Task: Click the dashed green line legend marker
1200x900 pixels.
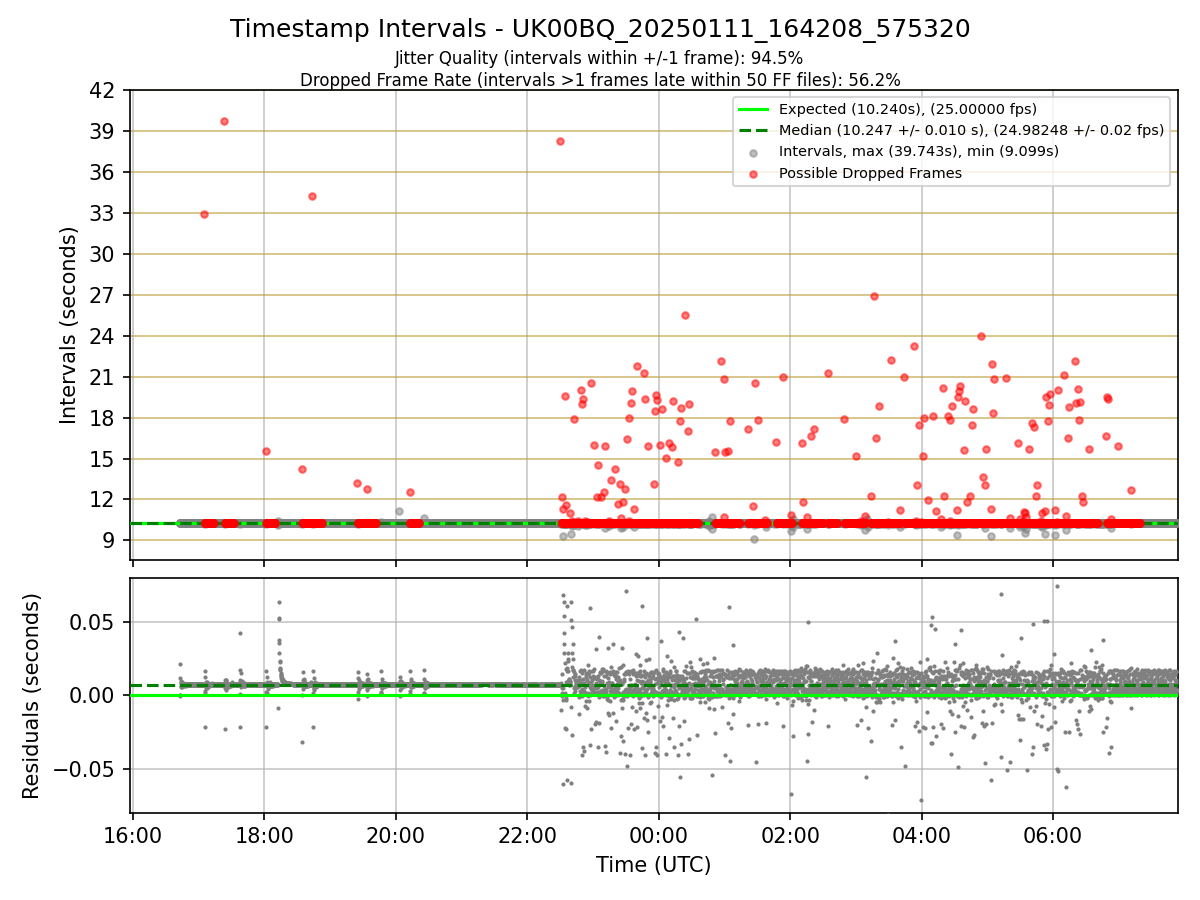Action: 754,130
